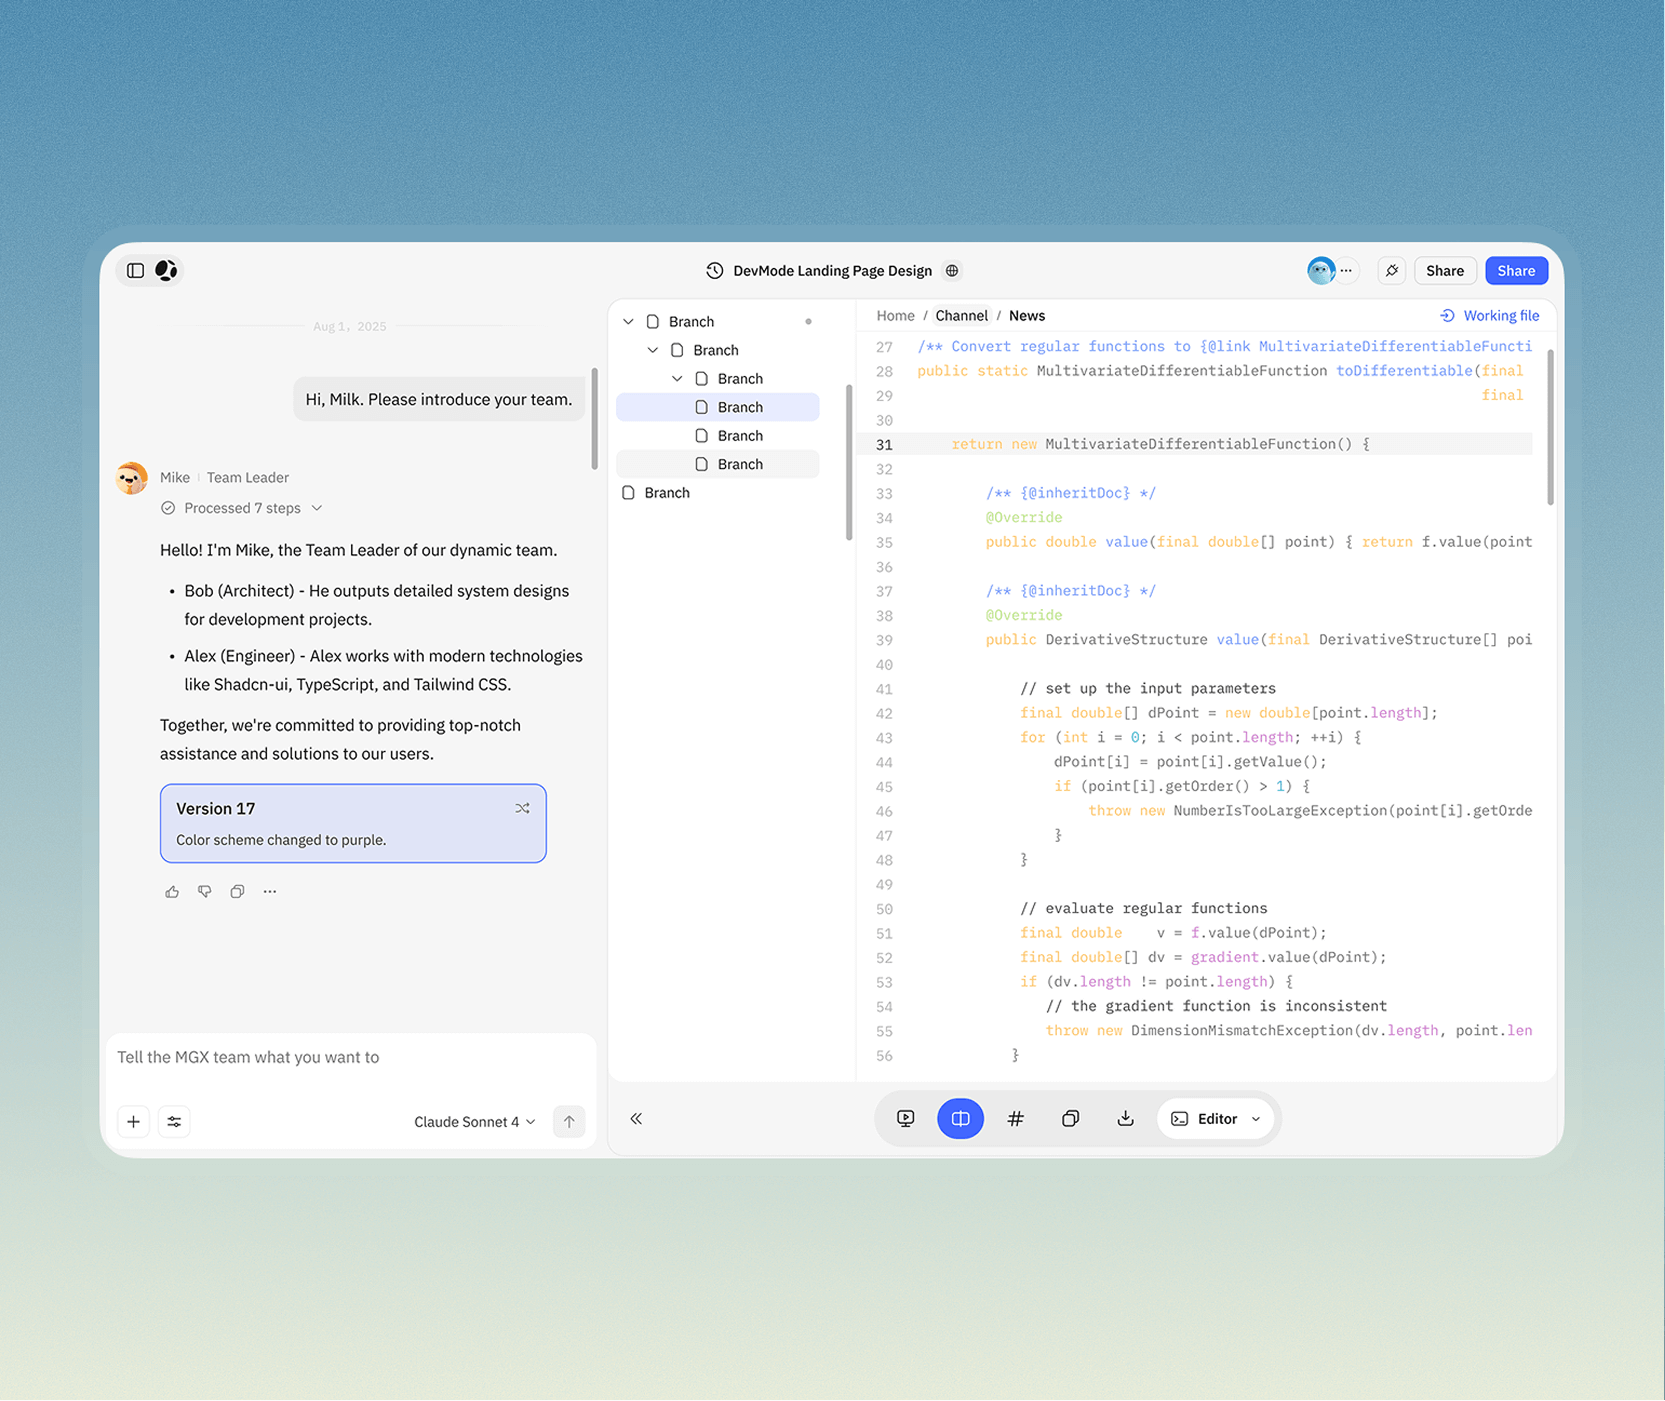
Task: Go to Home in the breadcrumb
Action: [895, 316]
